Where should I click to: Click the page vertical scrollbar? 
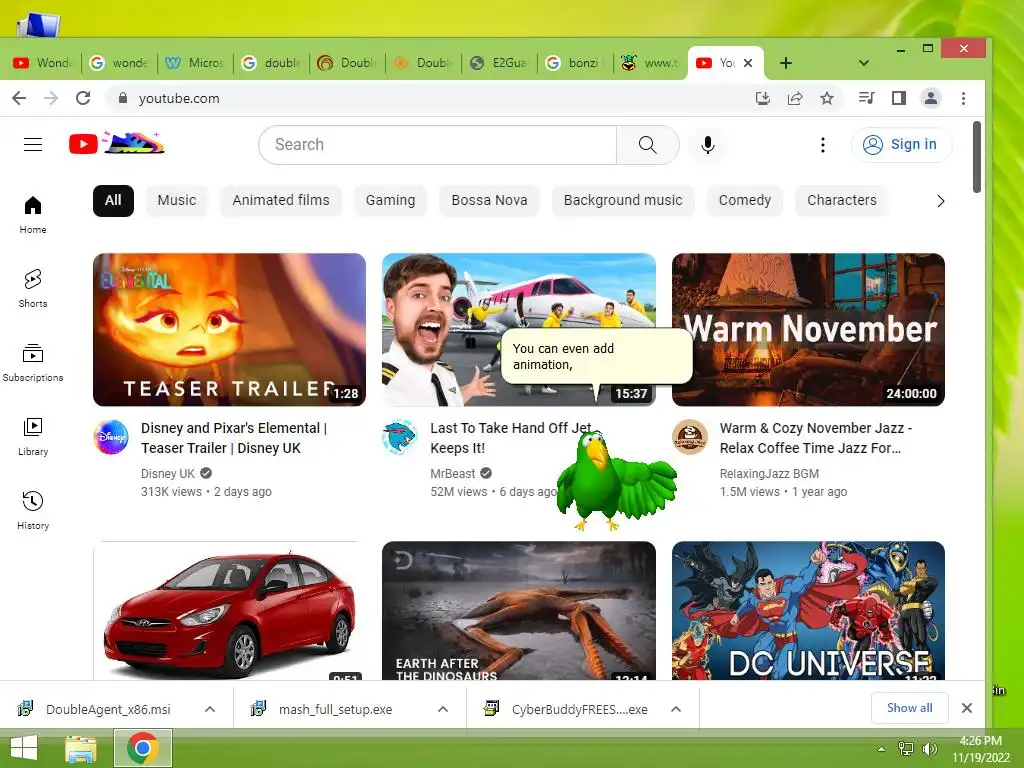[977, 157]
